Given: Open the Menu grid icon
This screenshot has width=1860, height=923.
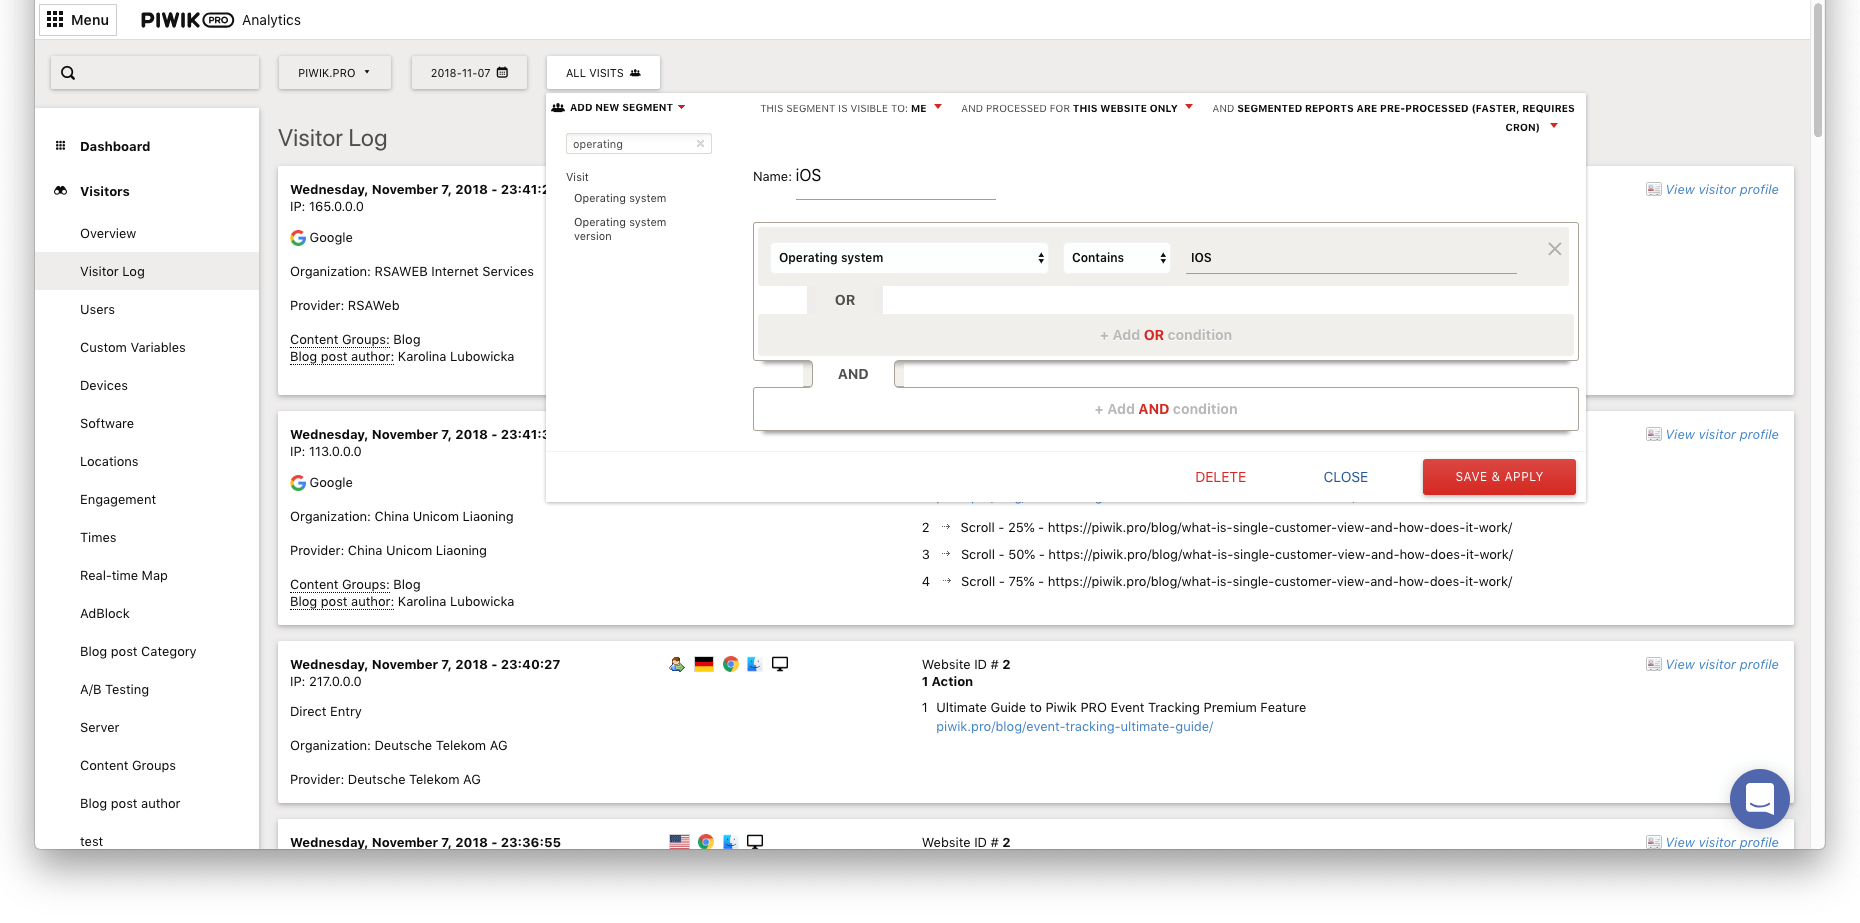Looking at the screenshot, I should 55,20.
